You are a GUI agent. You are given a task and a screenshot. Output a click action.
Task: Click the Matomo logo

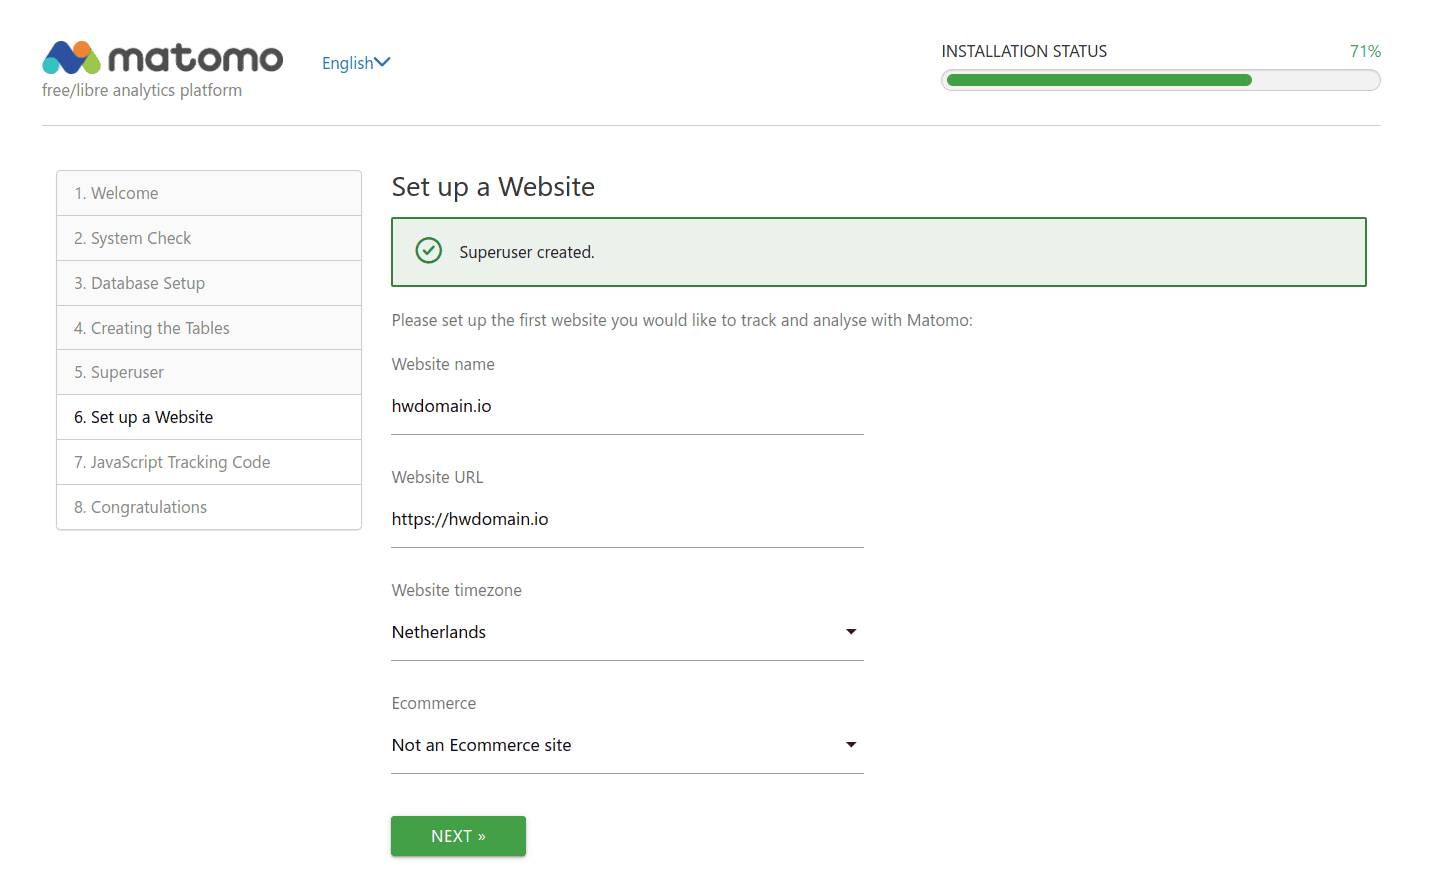tap(162, 58)
